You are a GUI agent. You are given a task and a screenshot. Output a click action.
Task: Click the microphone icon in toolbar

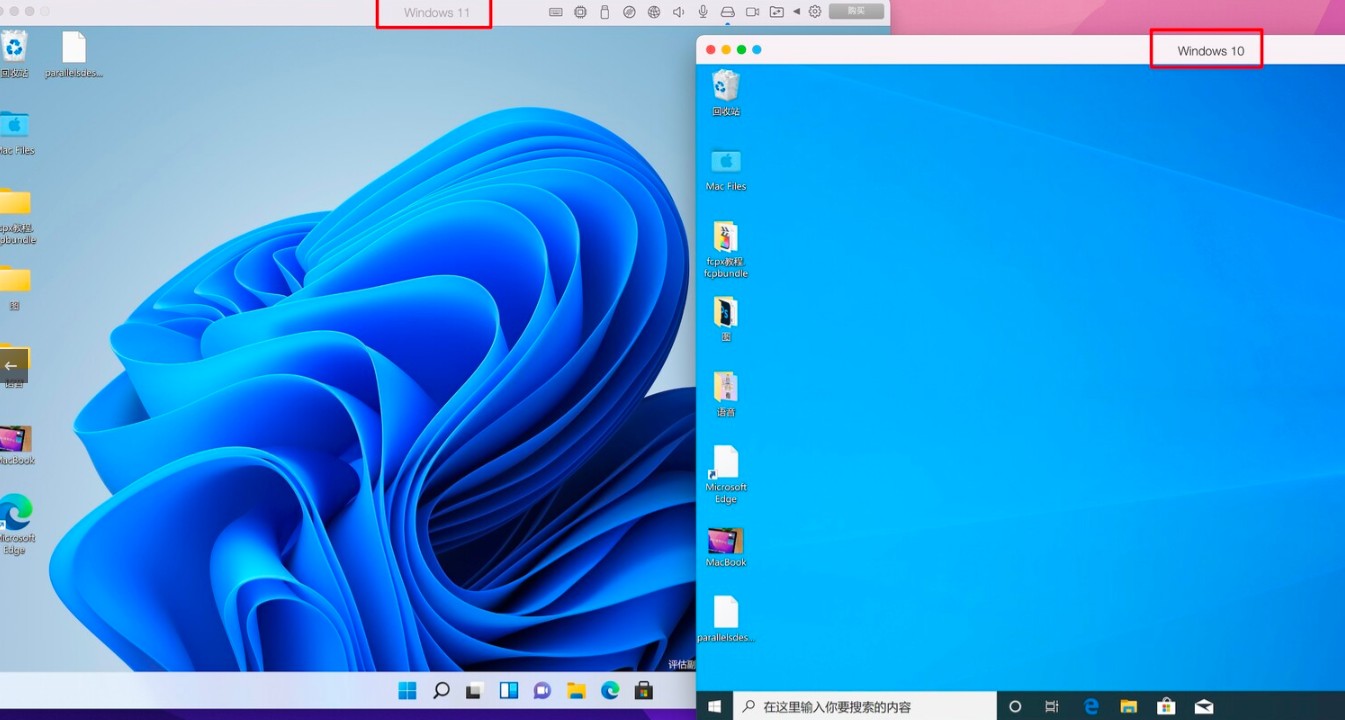pos(703,12)
